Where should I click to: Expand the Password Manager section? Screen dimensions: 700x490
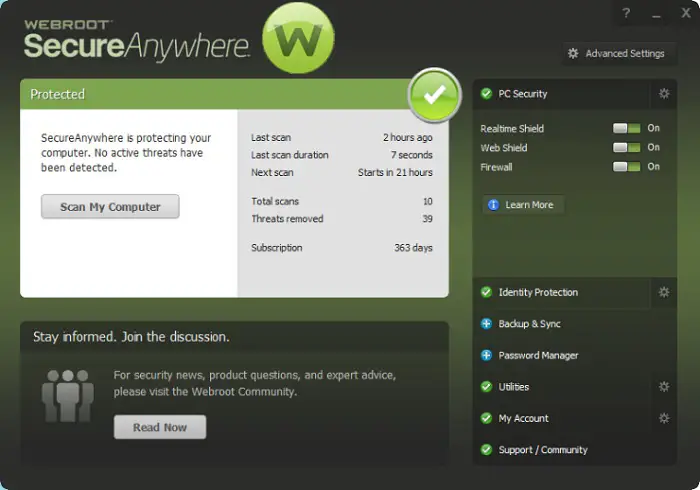(x=575, y=355)
